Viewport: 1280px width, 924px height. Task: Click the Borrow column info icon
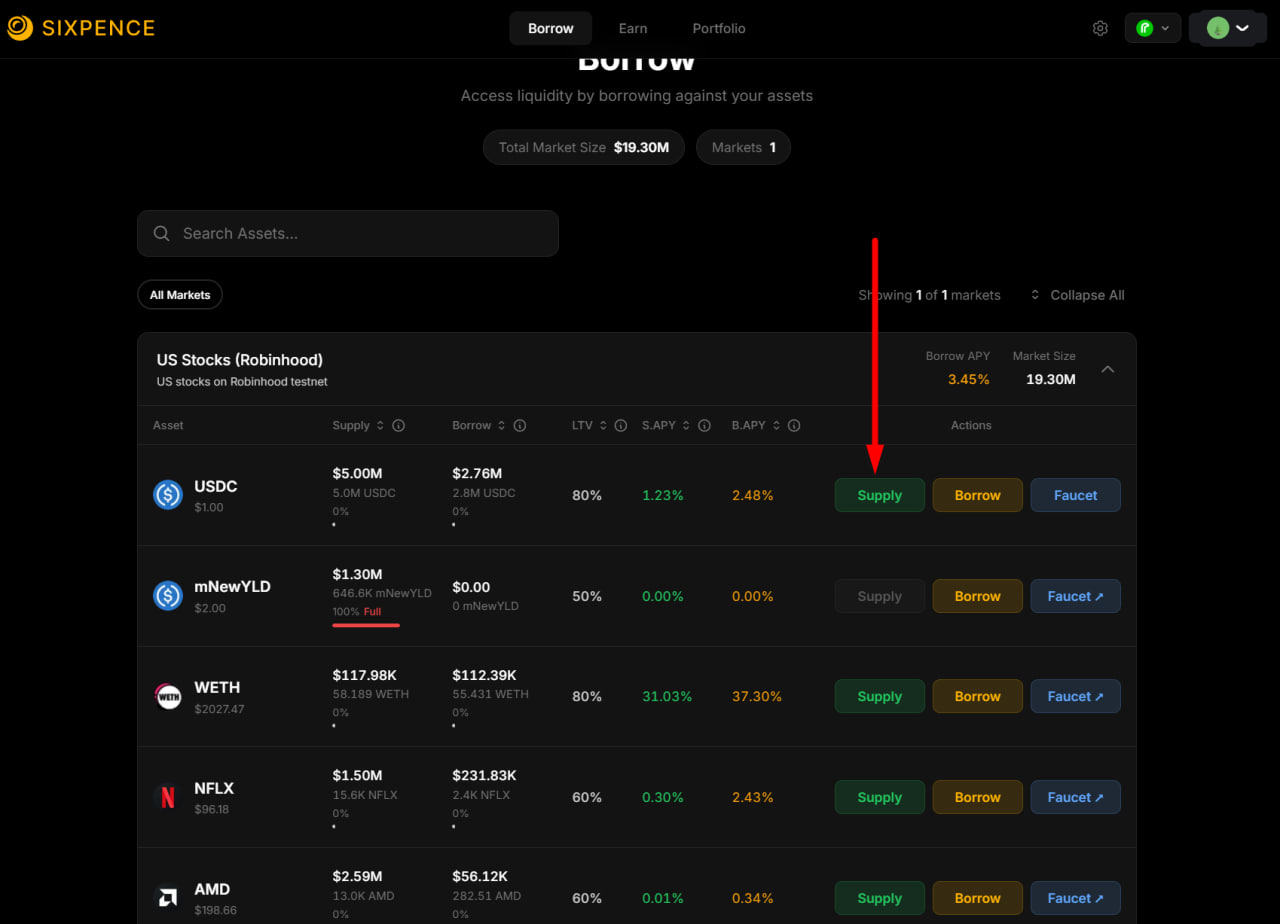[x=520, y=425]
